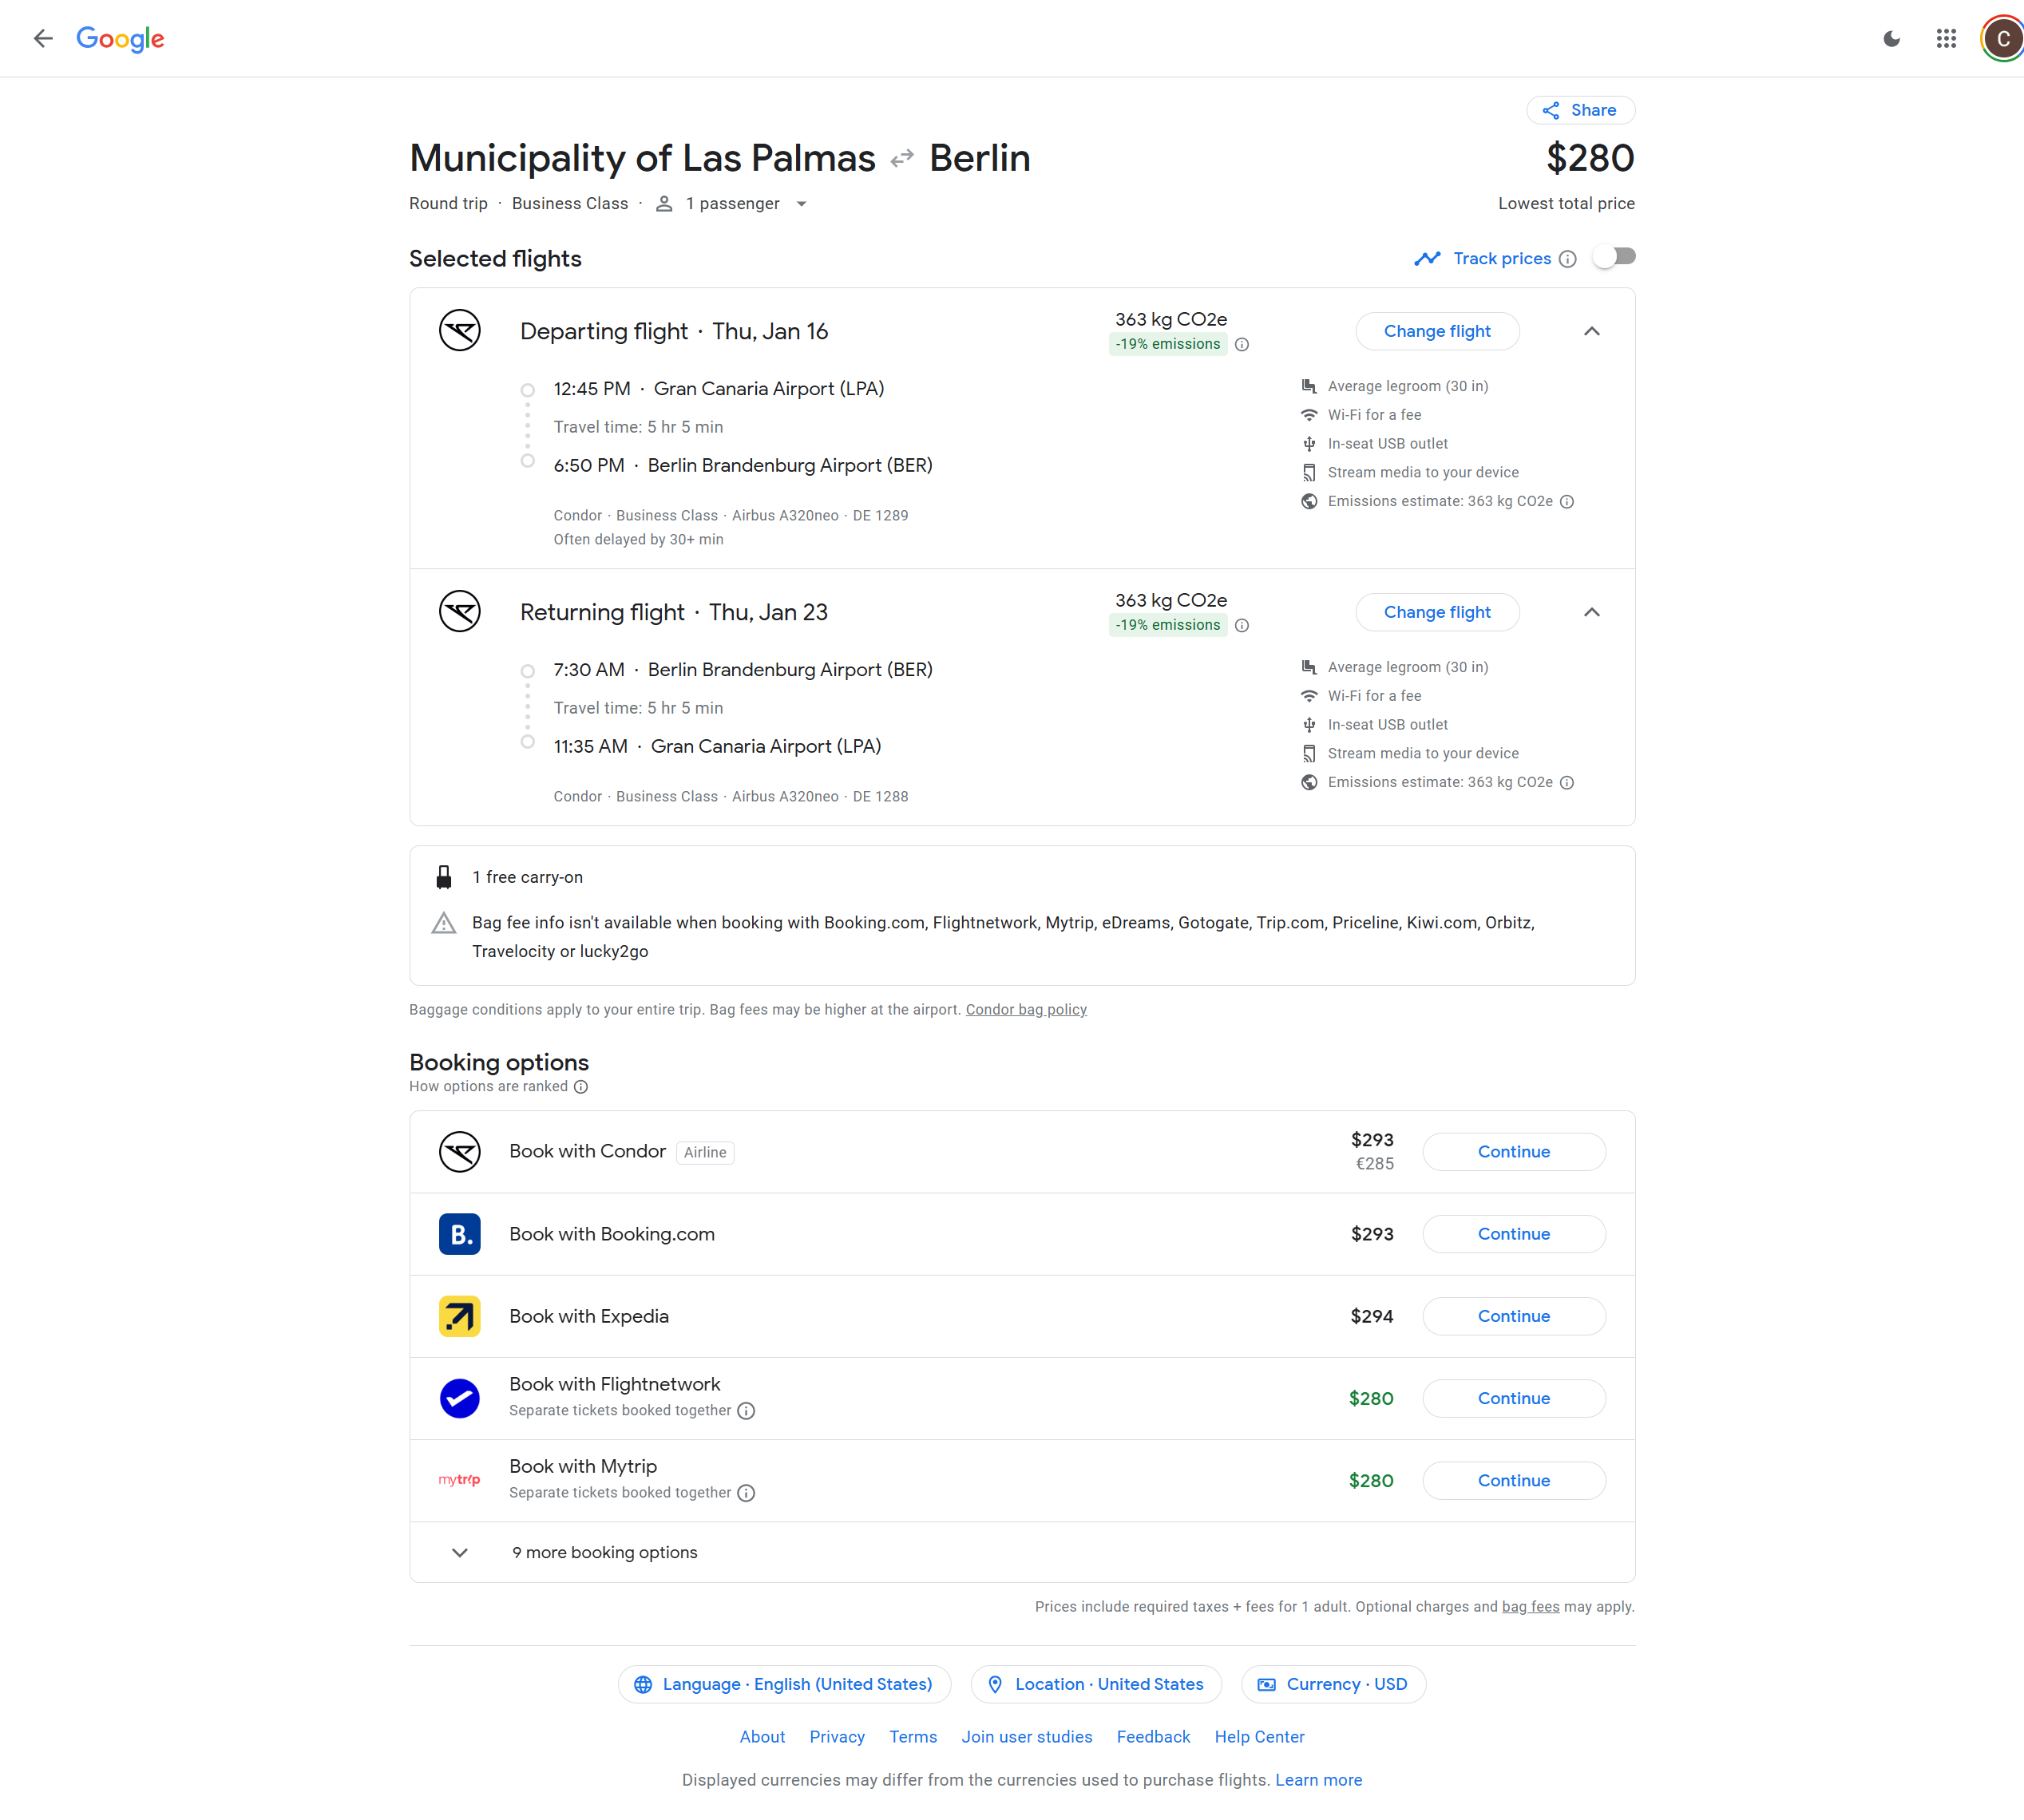Collapse the departing flight details
This screenshot has width=2024, height=1820.
[x=1591, y=331]
